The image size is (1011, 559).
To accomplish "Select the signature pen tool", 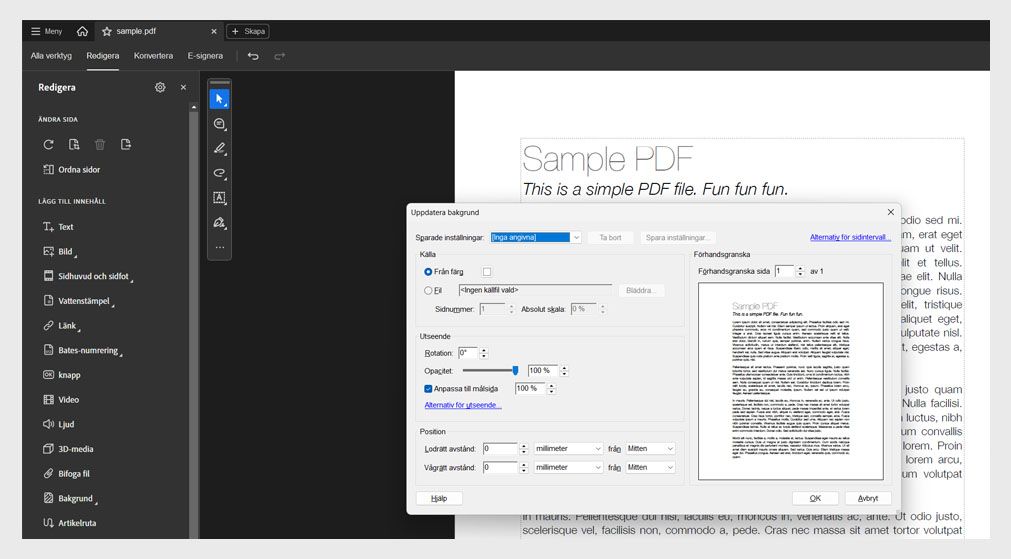I will pos(219,222).
